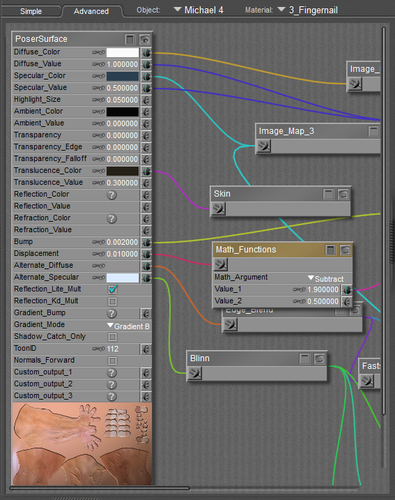Click the Specular_Color key animation icon

[98, 76]
